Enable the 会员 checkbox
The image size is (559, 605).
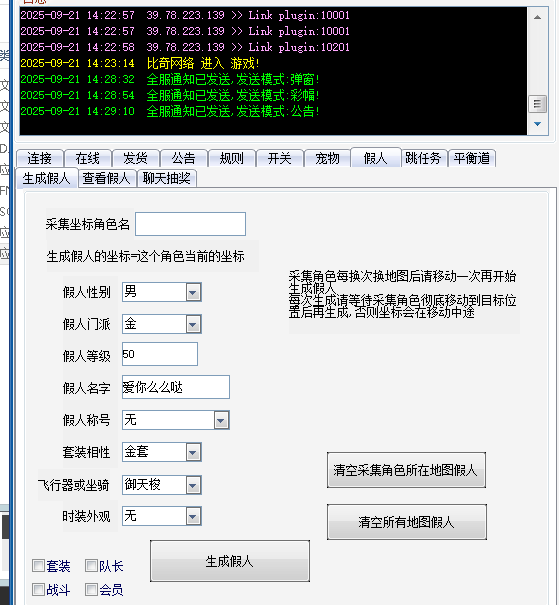click(91, 590)
